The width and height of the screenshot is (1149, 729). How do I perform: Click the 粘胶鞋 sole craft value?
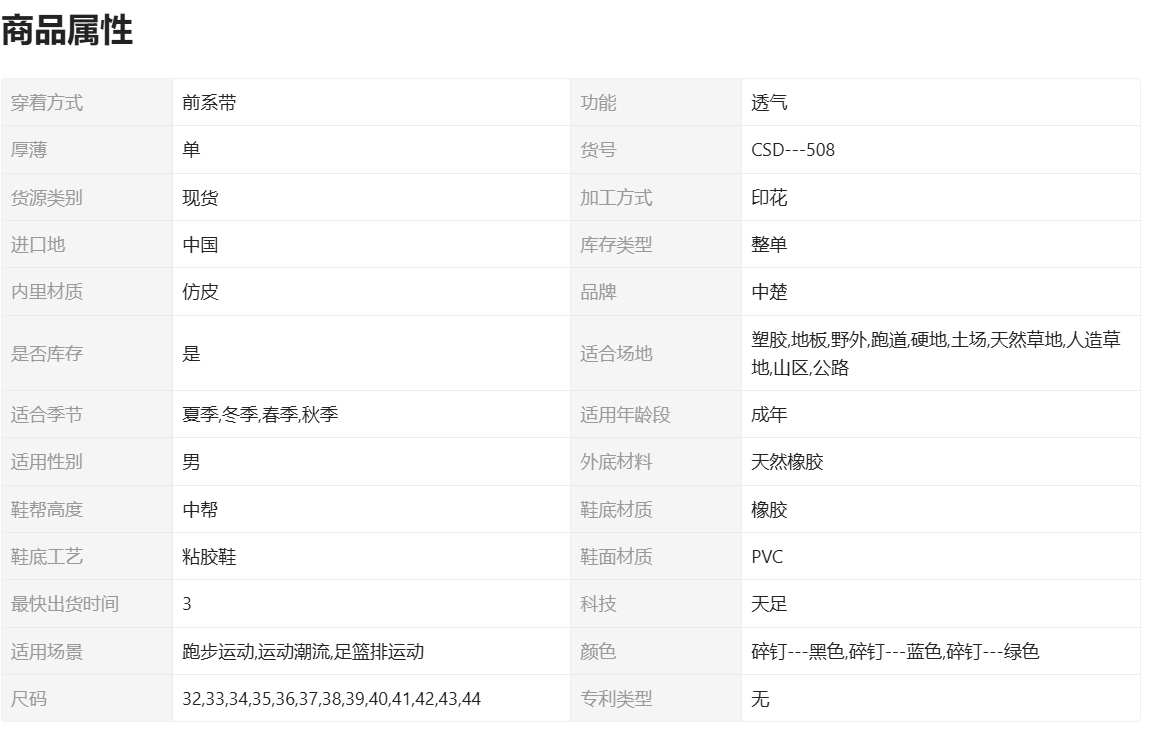(209, 557)
